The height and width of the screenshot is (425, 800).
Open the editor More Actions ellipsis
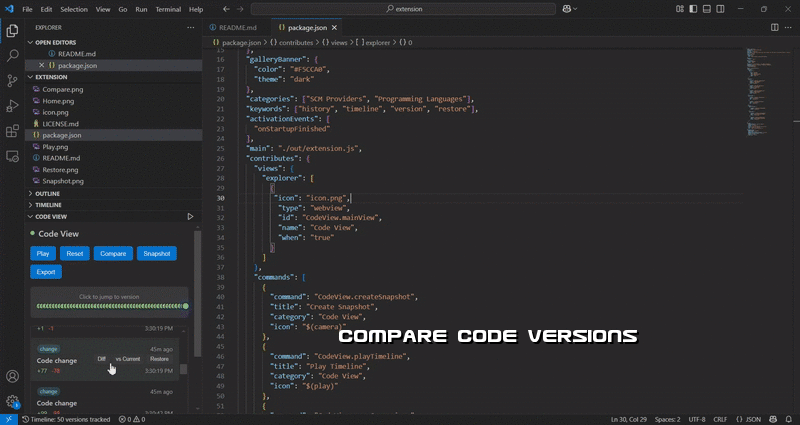[x=788, y=28]
